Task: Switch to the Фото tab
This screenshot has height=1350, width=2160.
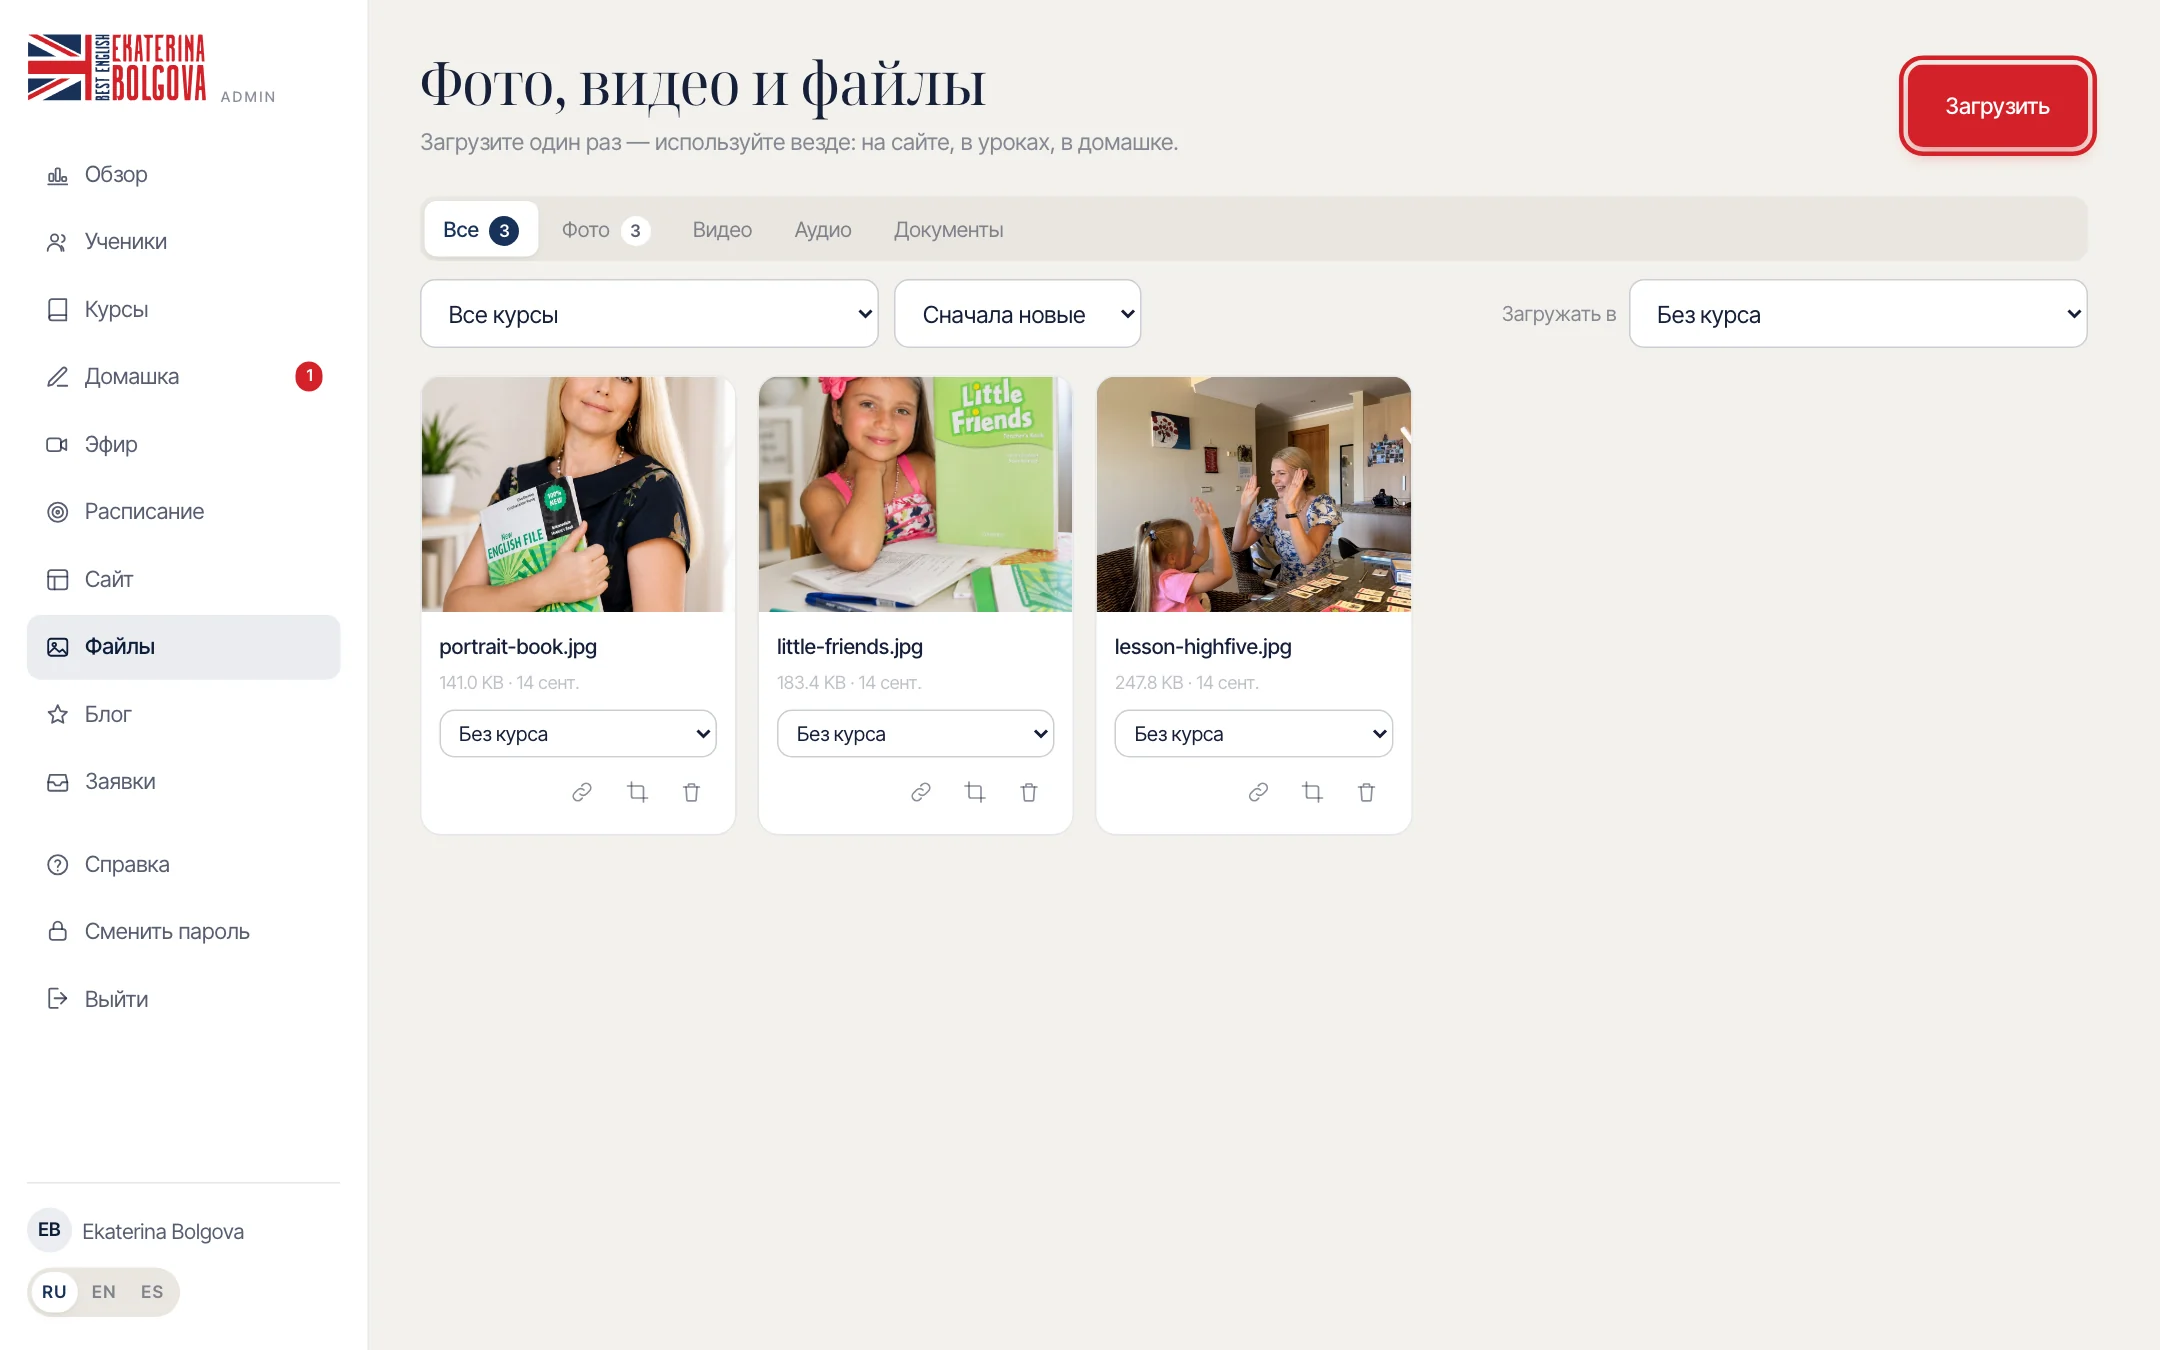Action: tap(606, 230)
